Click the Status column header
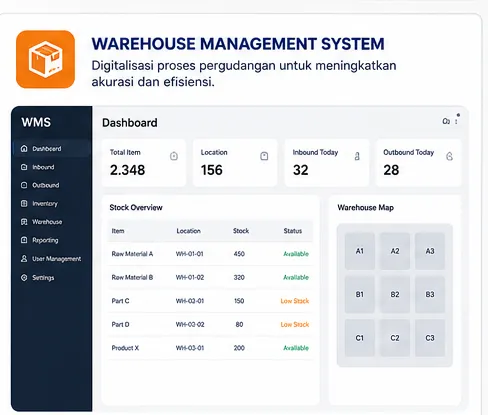Screen dimensions: 488x415 pos(293,231)
